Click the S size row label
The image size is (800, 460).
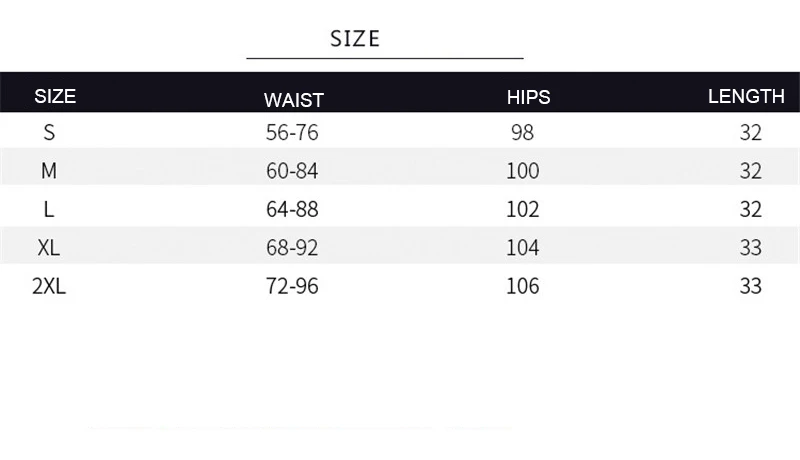[49, 133]
